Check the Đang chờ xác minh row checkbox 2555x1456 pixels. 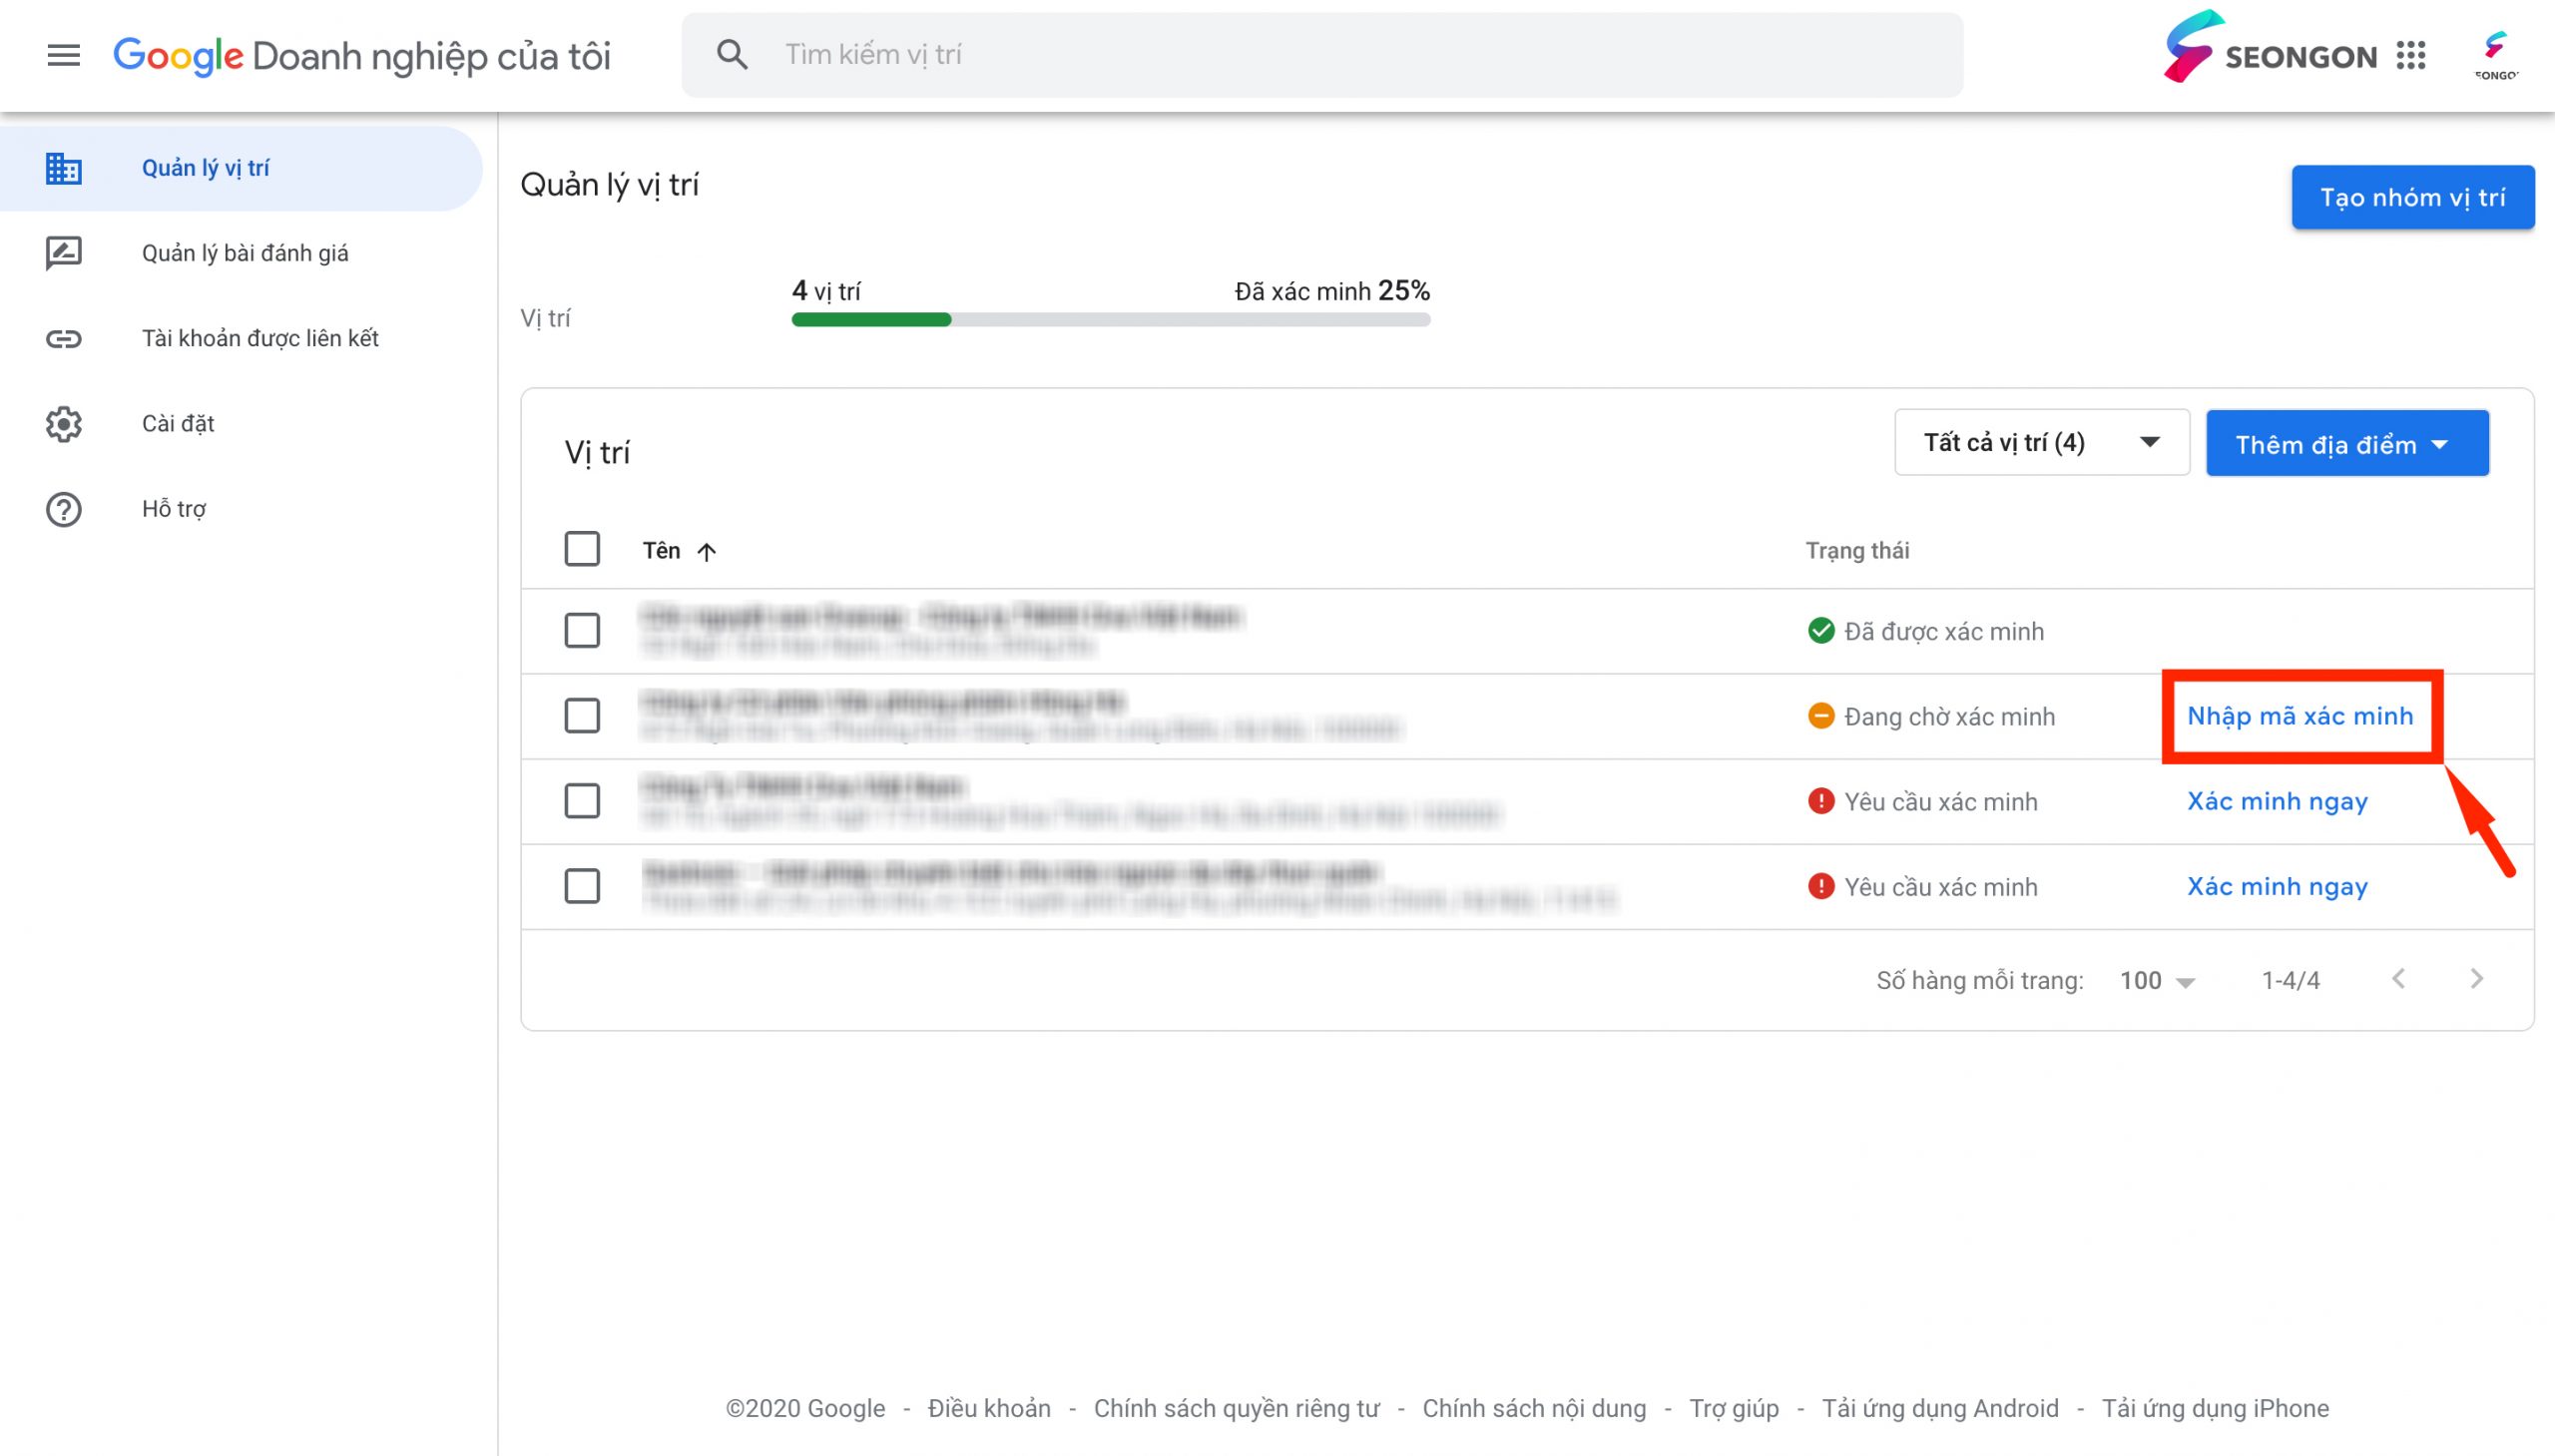582,716
